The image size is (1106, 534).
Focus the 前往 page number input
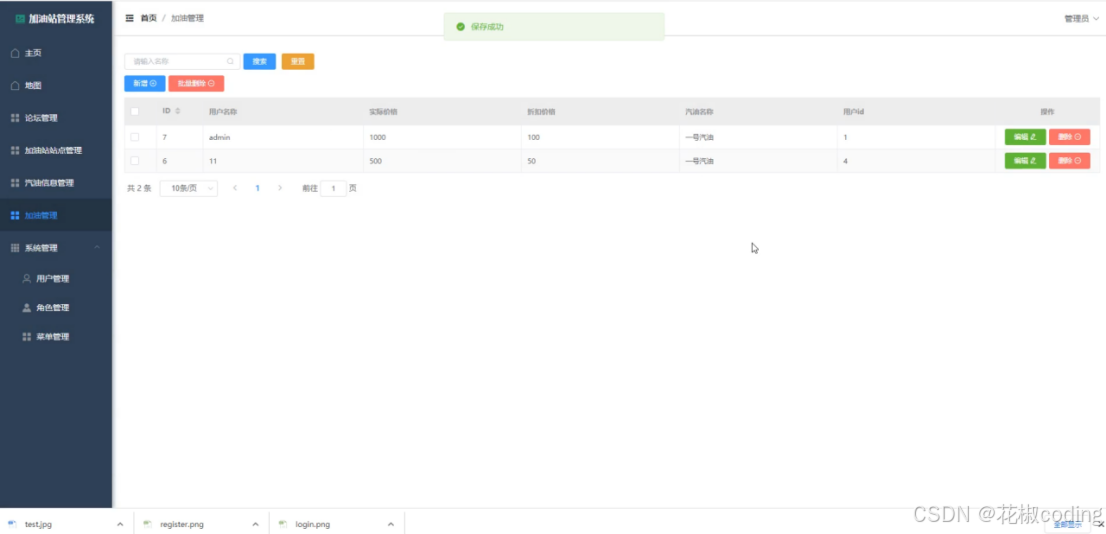[333, 188]
